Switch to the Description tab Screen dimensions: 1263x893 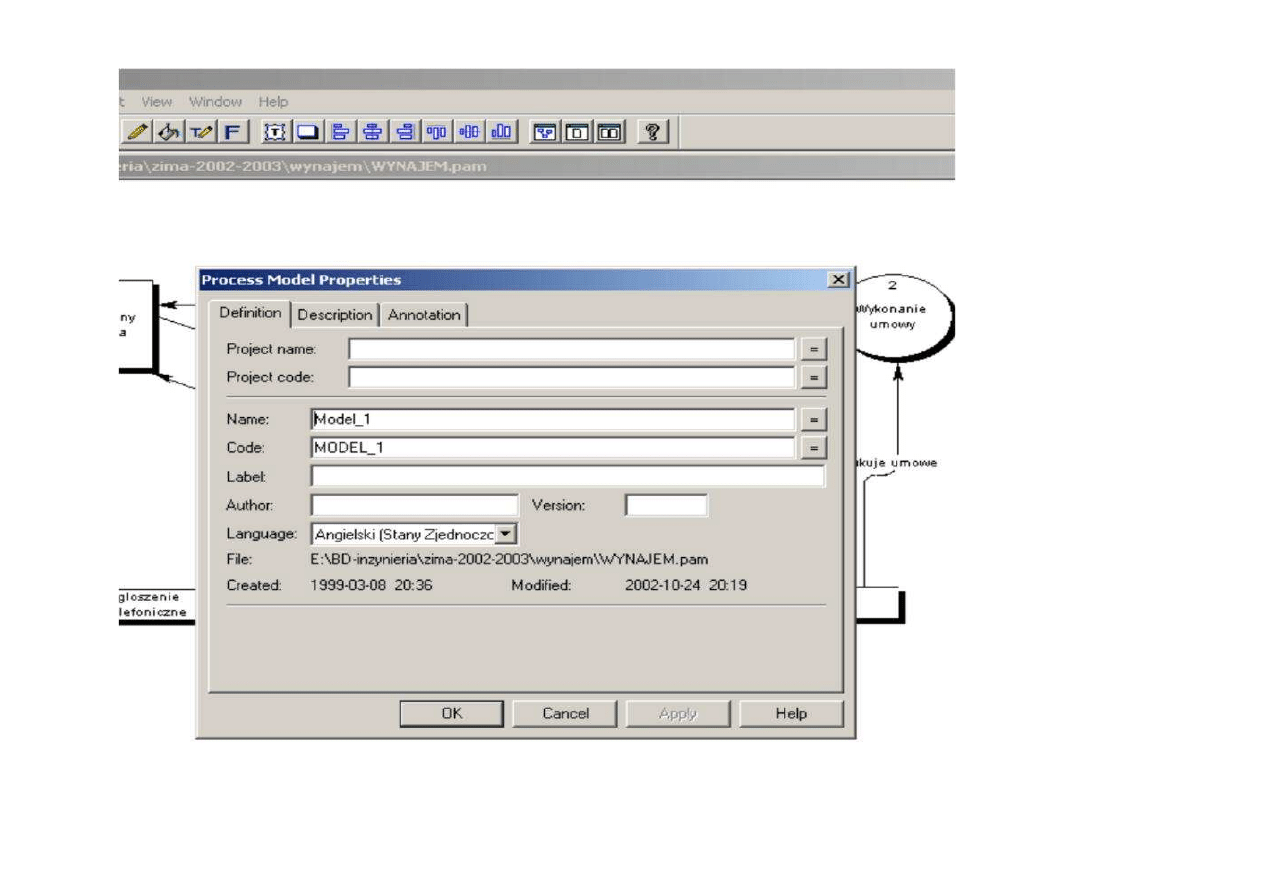point(335,315)
